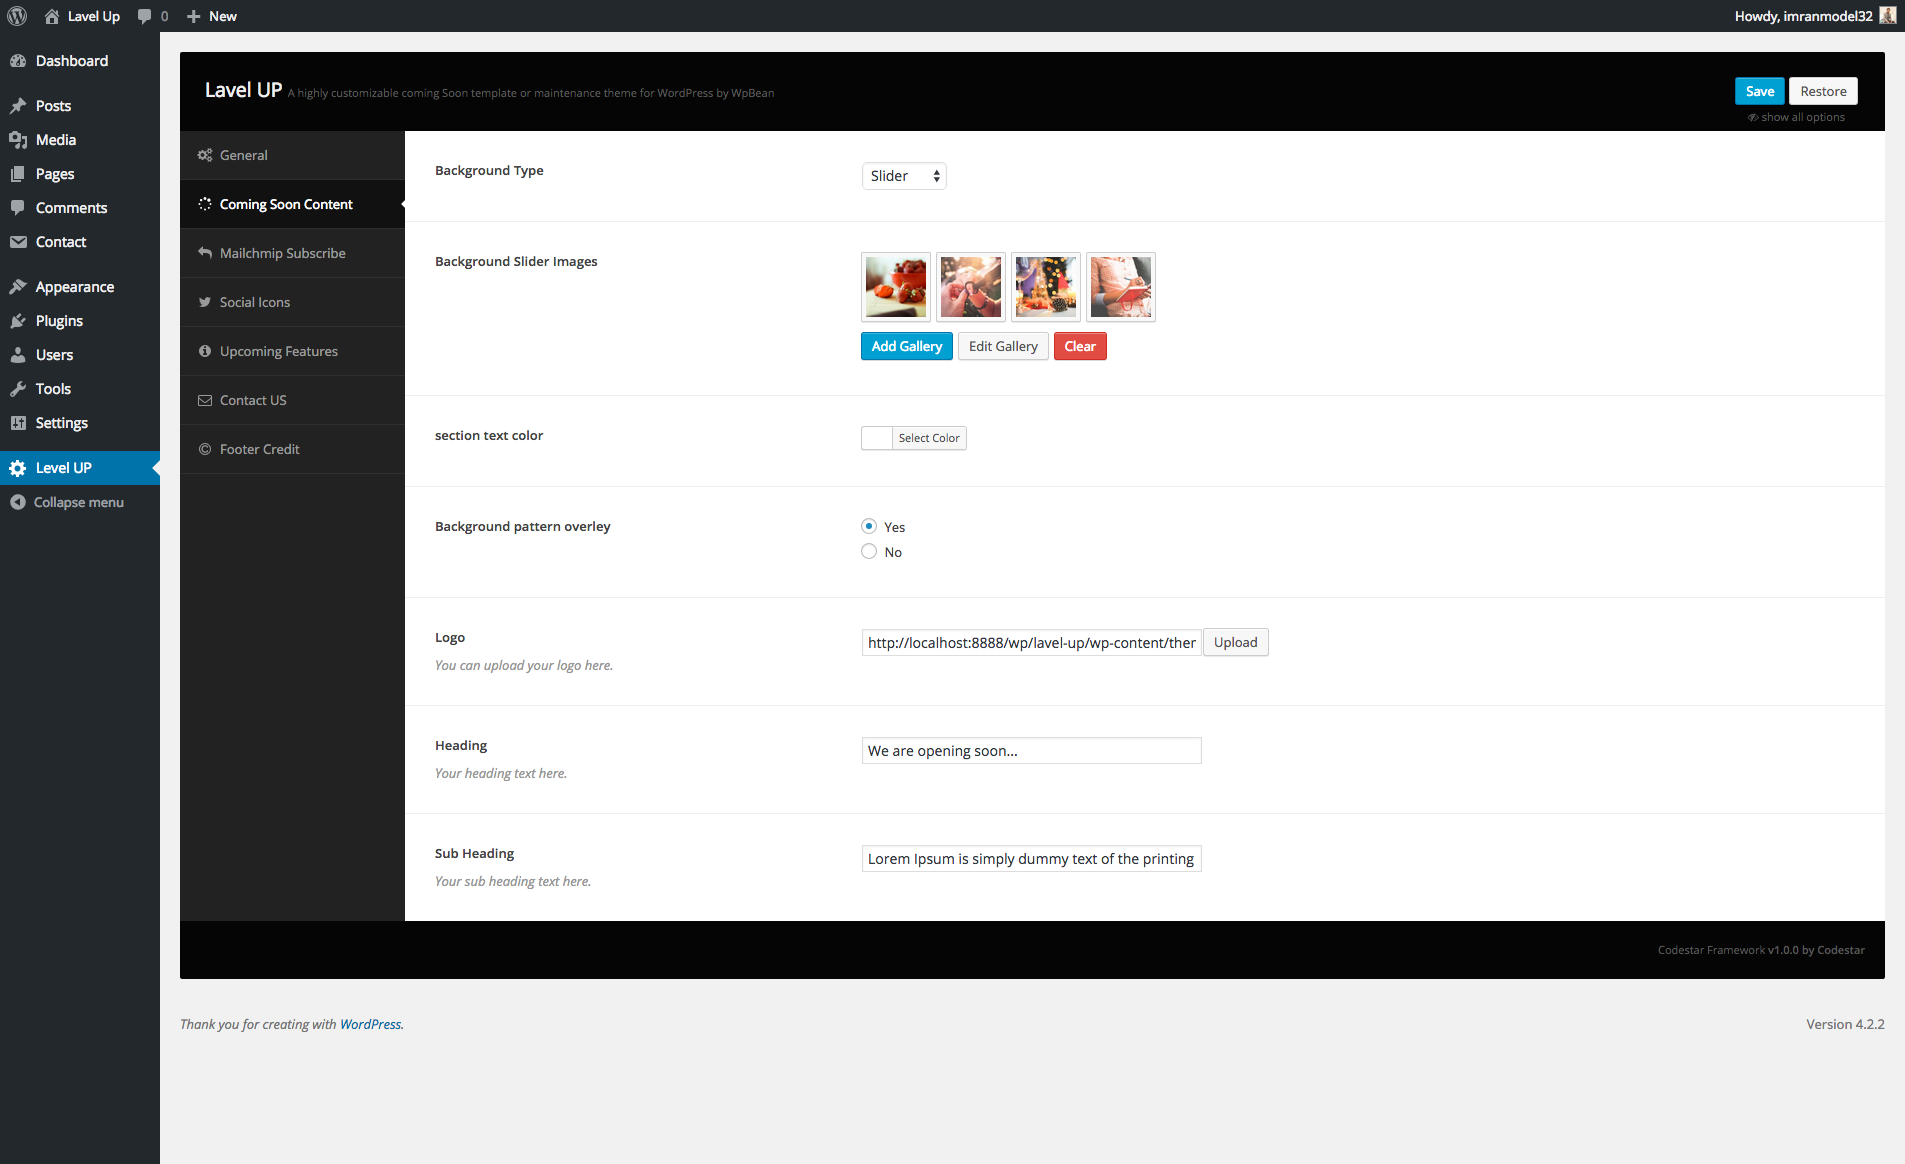Select the third candles slider thumbnail
The height and width of the screenshot is (1164, 1905).
click(1046, 287)
